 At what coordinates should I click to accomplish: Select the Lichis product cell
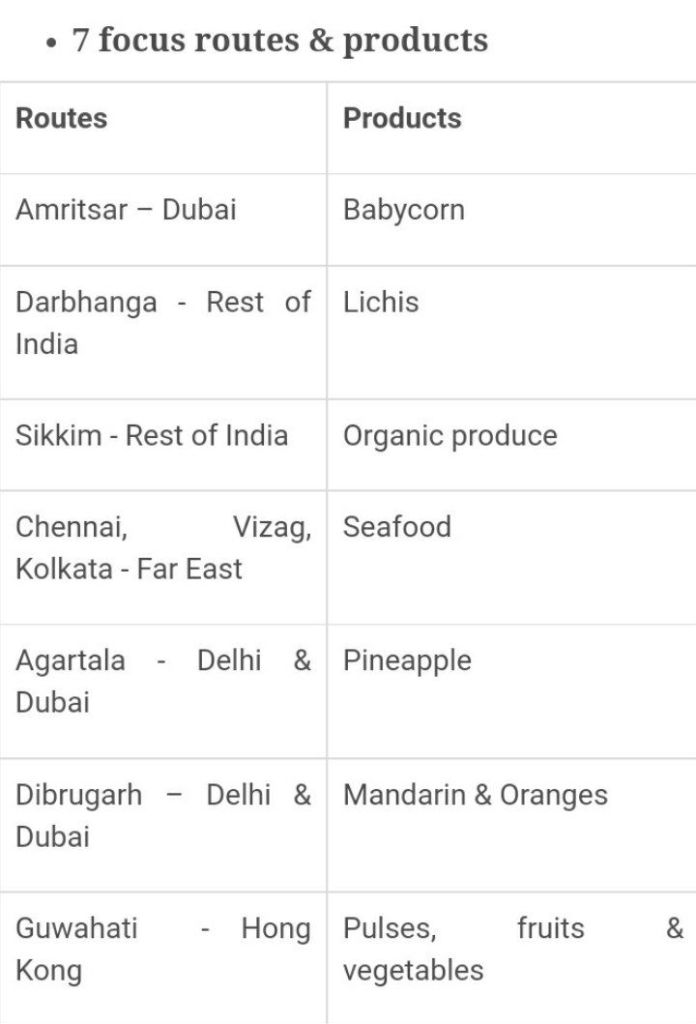tap(381, 302)
